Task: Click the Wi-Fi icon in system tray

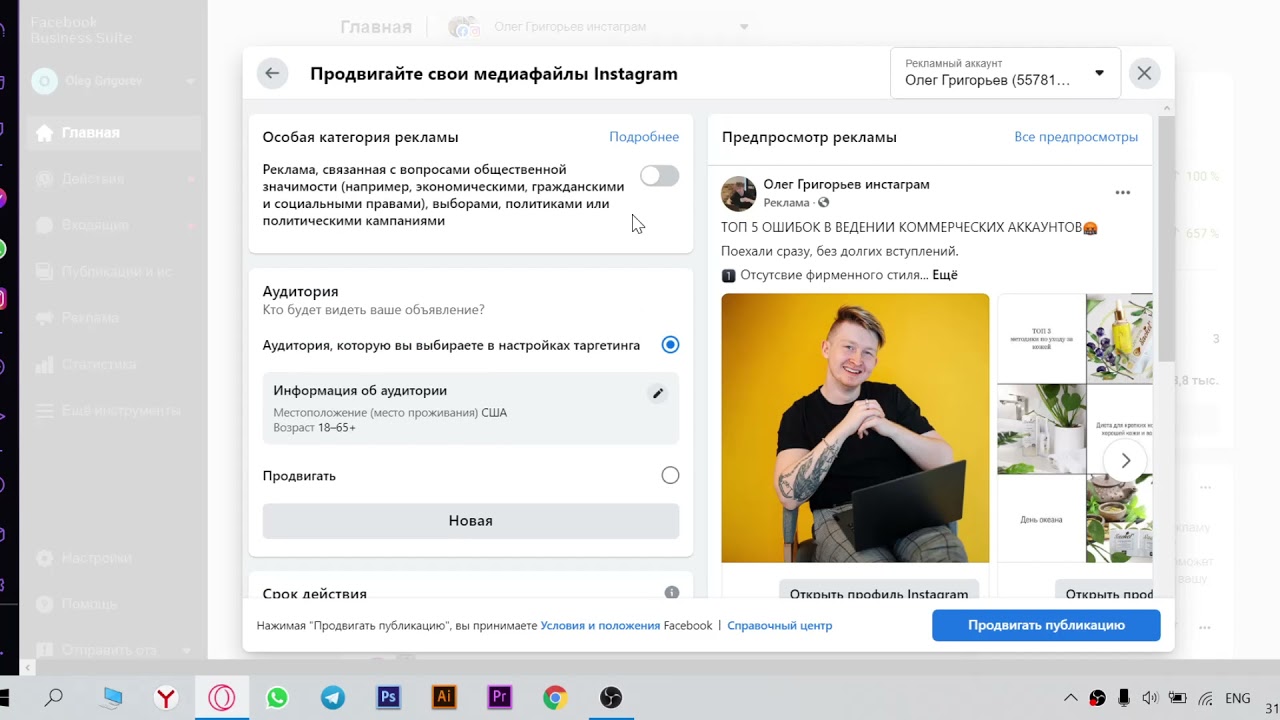Action: pos(1207,698)
